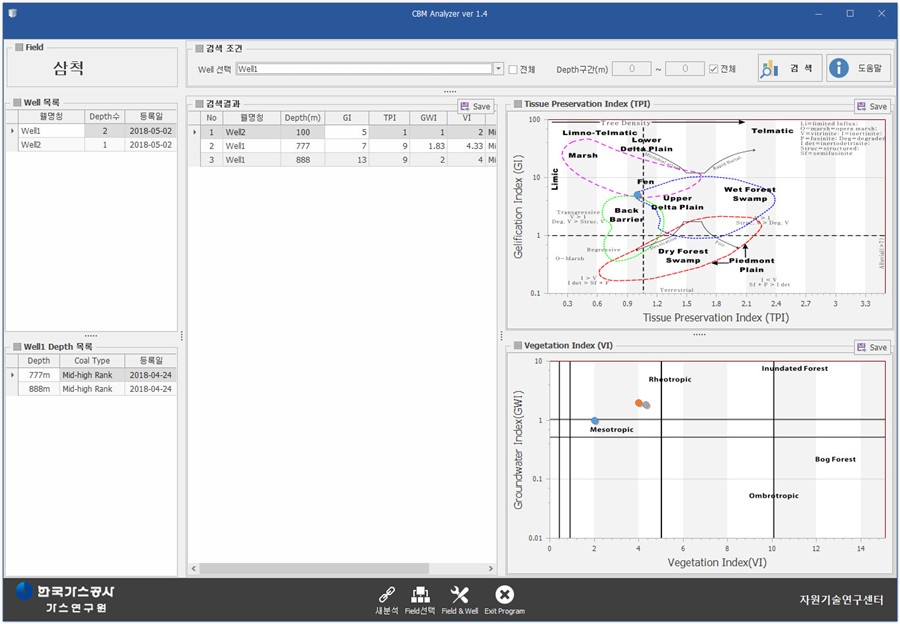The width and height of the screenshot is (900, 624).
Task: Open Field & Well tools icon
Action: coord(459,600)
